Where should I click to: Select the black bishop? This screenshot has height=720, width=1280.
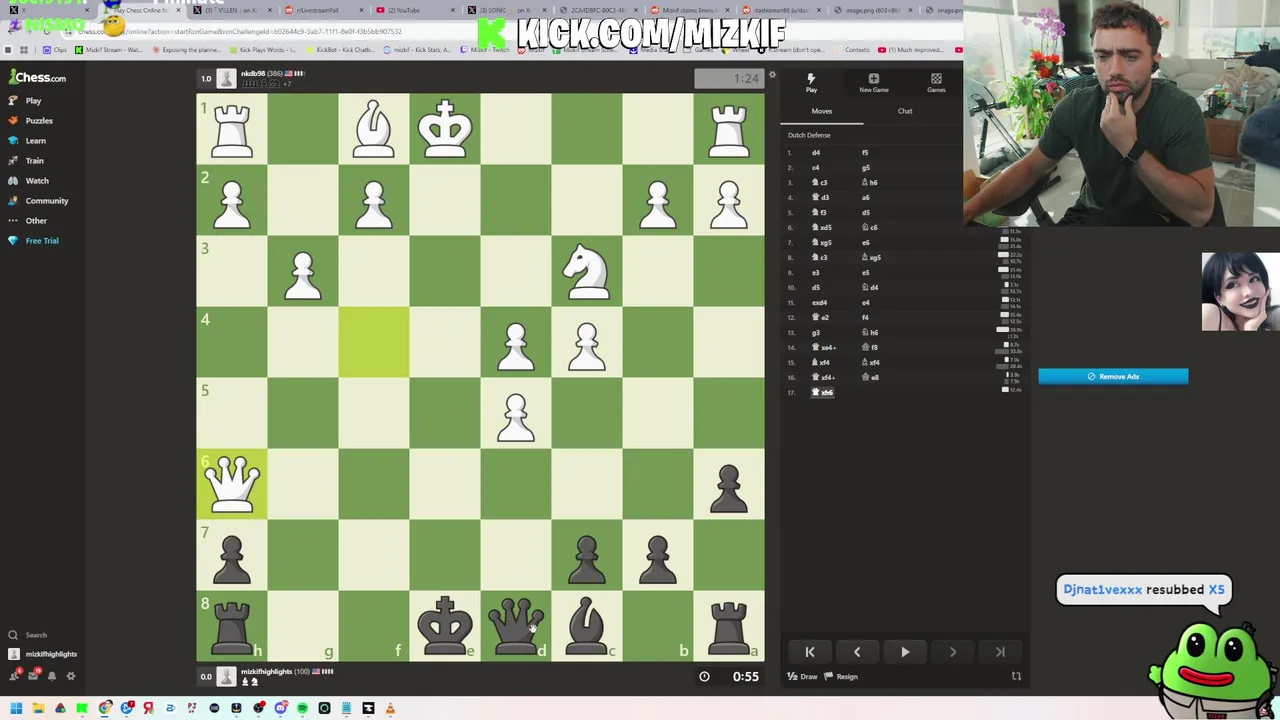click(x=586, y=626)
